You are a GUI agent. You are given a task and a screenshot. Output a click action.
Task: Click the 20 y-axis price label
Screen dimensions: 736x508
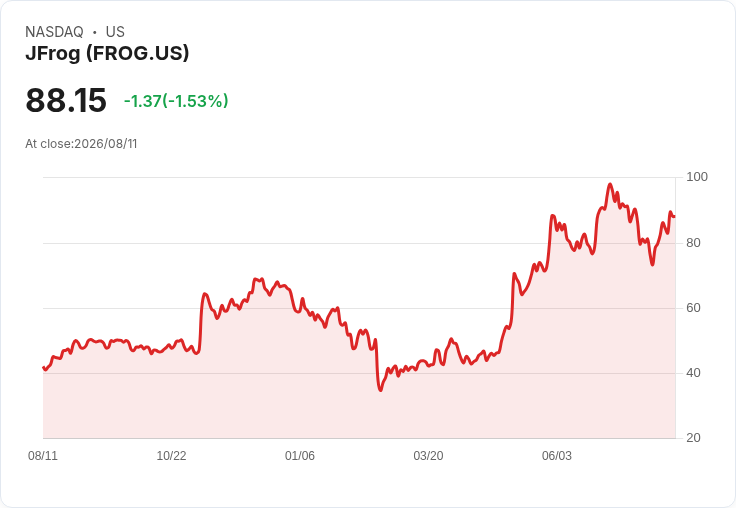click(693, 438)
